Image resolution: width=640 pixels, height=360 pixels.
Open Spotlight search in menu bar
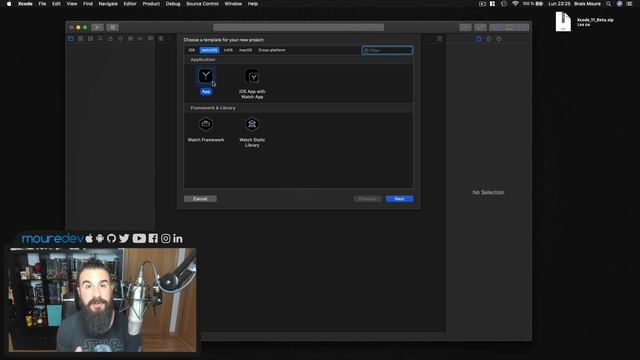coord(609,4)
